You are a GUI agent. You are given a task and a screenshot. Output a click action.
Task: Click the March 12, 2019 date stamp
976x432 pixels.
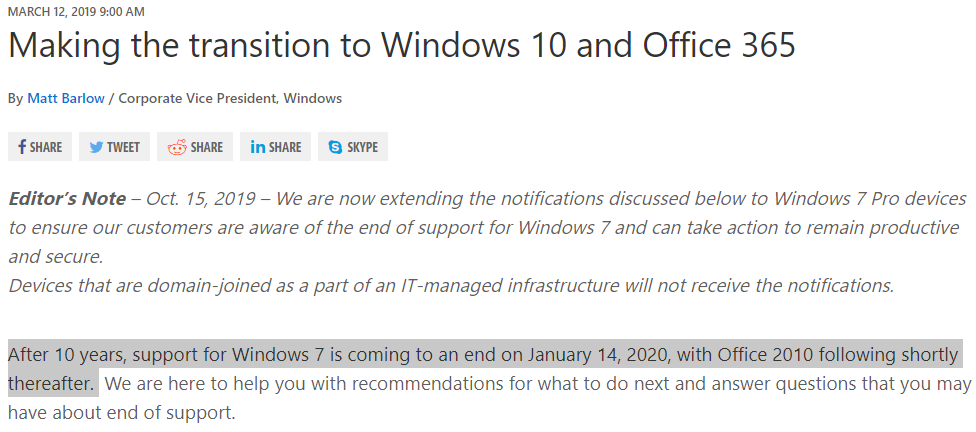pyautogui.click(x=77, y=12)
